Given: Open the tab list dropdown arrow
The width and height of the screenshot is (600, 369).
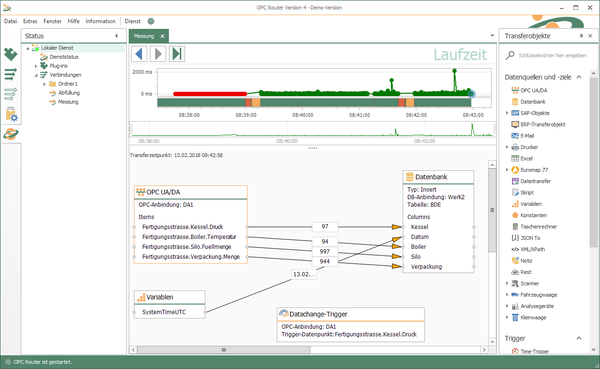Looking at the screenshot, I should (492, 36).
